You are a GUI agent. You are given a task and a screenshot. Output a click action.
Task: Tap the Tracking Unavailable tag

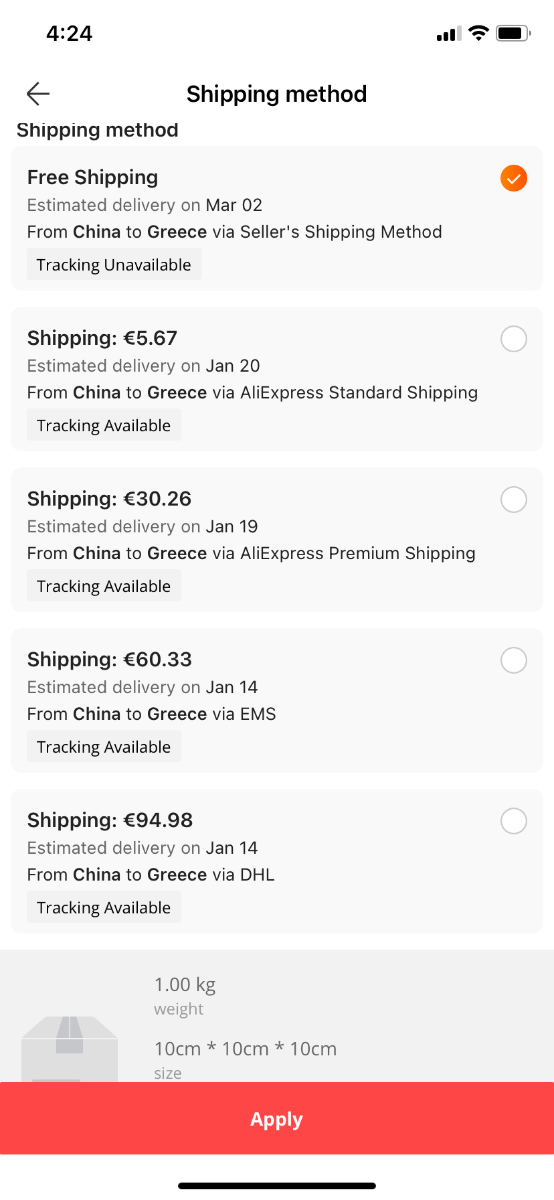tap(114, 265)
